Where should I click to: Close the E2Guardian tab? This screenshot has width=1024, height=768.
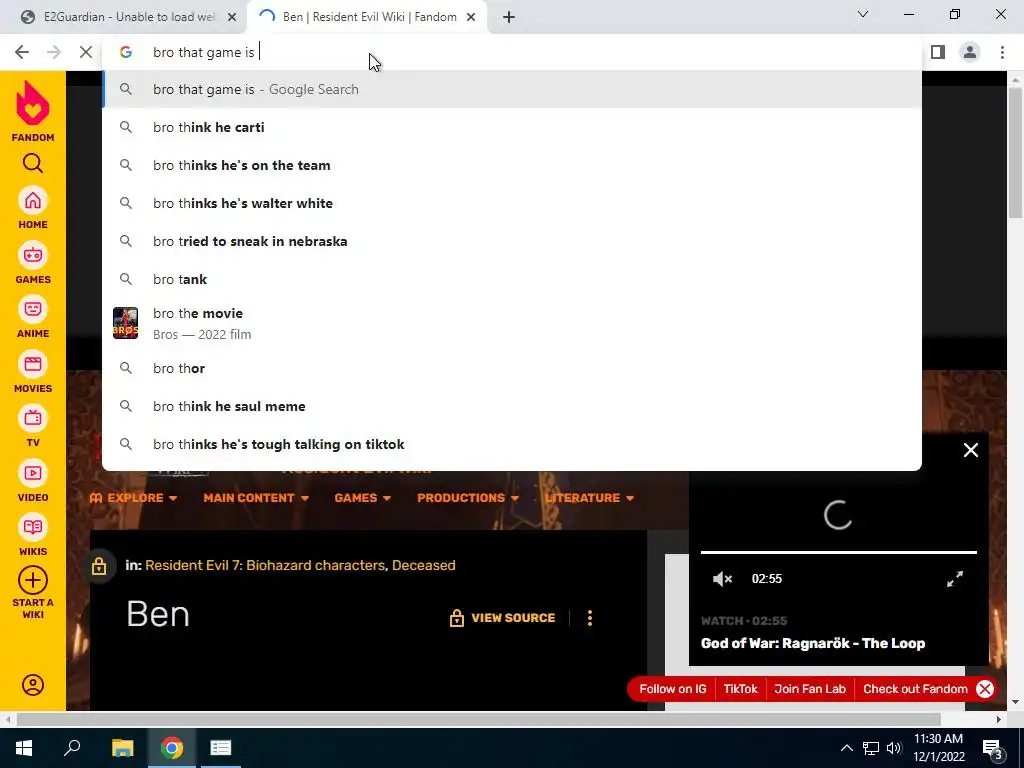pyautogui.click(x=232, y=17)
